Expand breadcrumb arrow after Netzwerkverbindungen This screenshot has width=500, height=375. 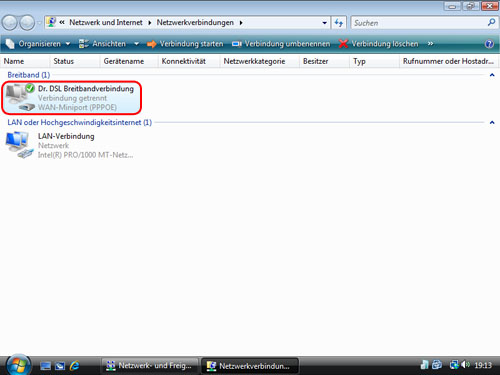[x=241, y=23]
